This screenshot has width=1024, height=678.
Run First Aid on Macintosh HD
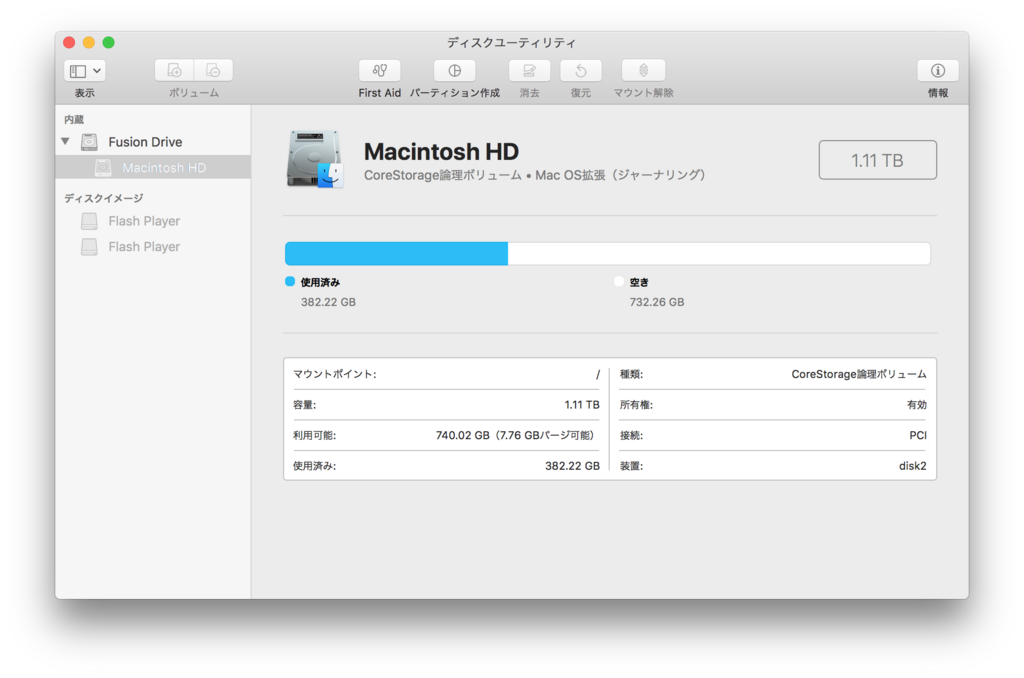pos(379,70)
